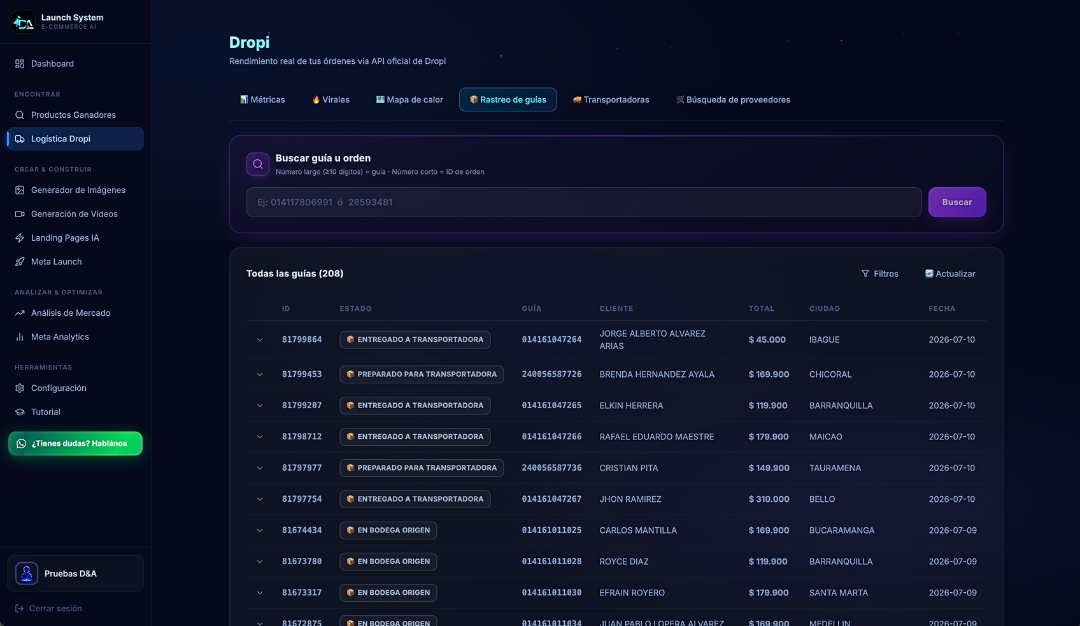Open Productos Ganadores in the sidebar

point(75,115)
